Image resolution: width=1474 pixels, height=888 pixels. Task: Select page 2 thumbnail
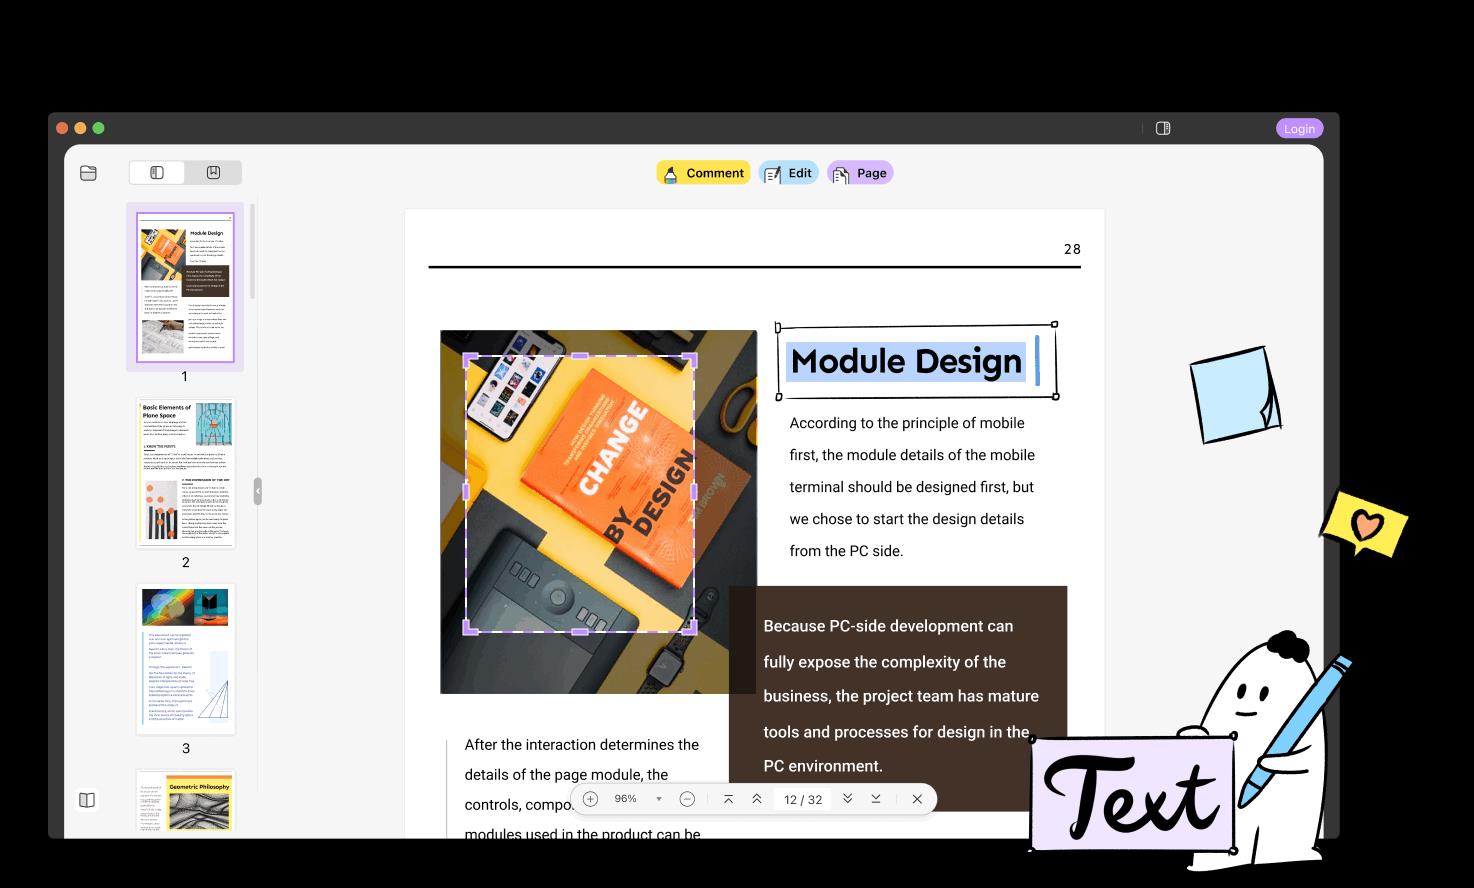point(185,472)
